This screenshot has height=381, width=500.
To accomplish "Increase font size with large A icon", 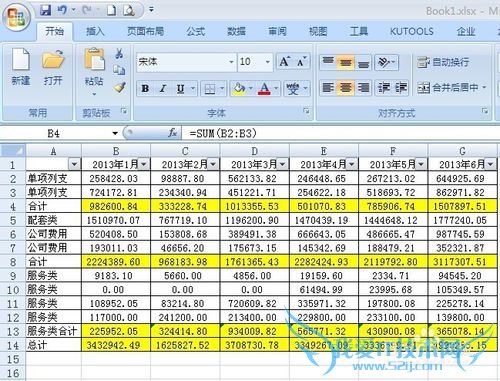I will click(x=285, y=62).
